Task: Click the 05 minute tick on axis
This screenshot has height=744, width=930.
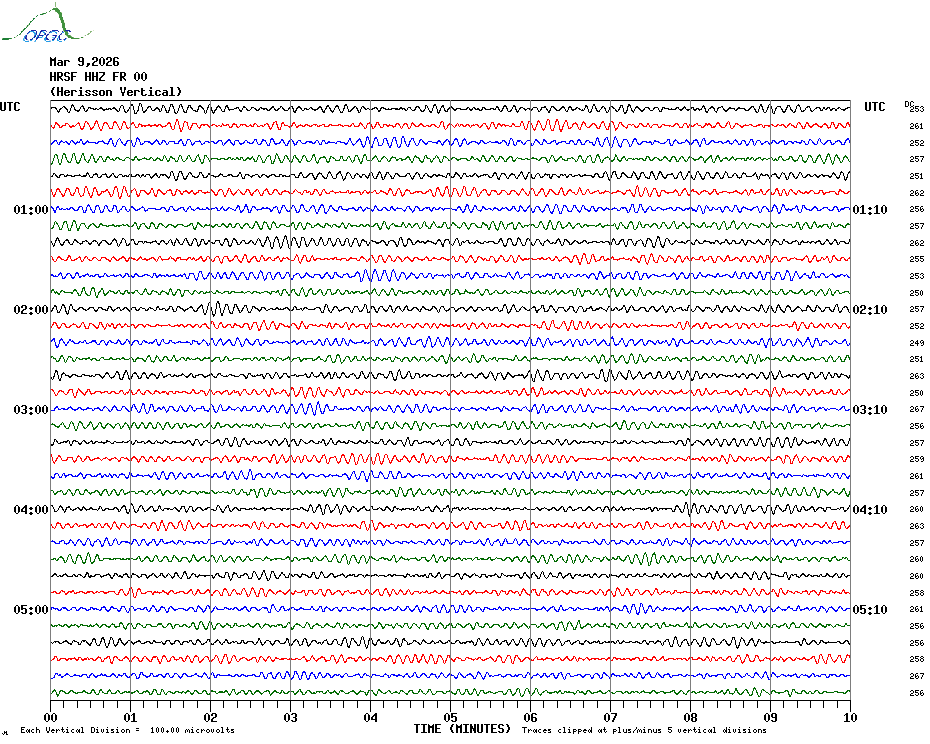Action: click(x=451, y=717)
